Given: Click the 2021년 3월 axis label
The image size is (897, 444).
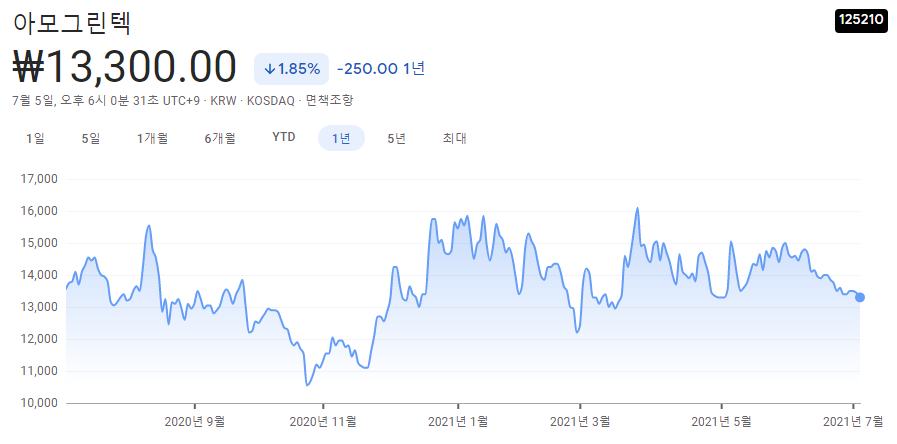Looking at the screenshot, I should pyautogui.click(x=580, y=422).
